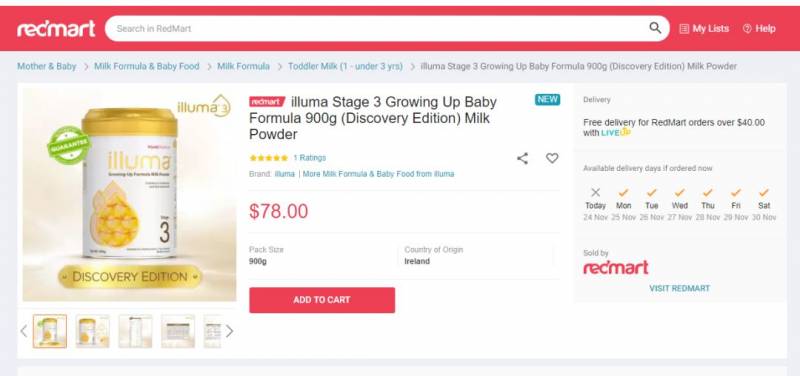Open Help in the header
The width and height of the screenshot is (800, 376).
click(759, 29)
